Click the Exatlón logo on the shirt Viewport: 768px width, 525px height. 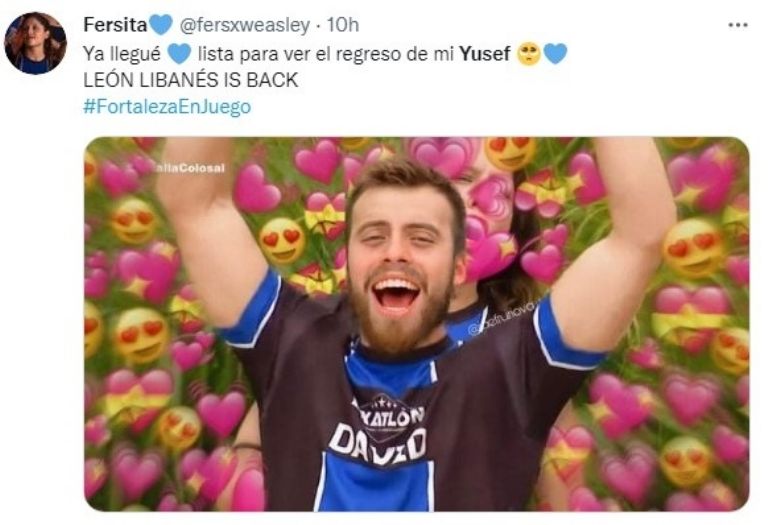388,413
